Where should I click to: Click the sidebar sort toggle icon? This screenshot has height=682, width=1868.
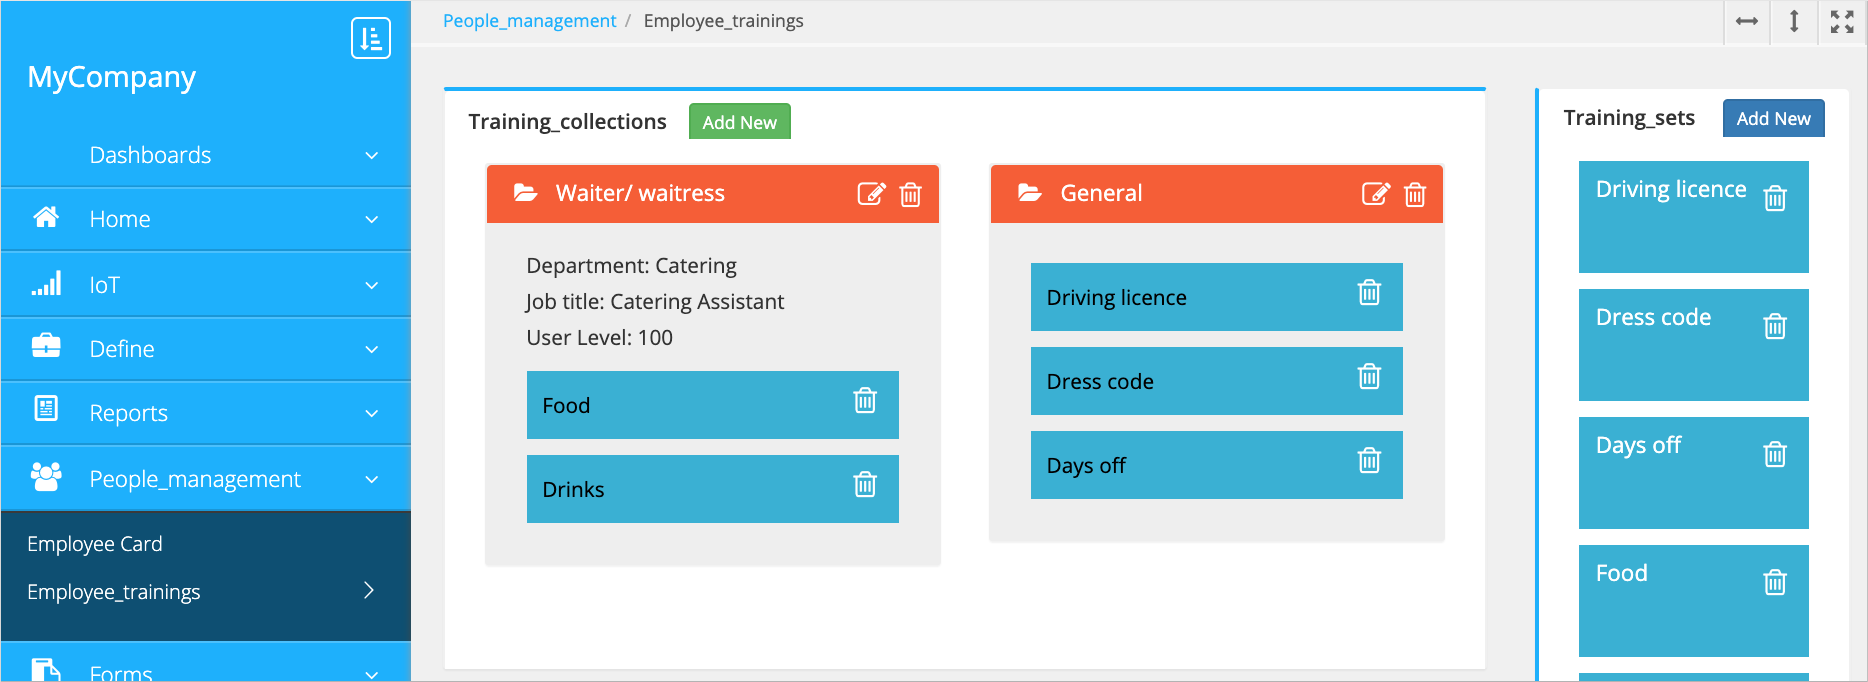point(370,39)
